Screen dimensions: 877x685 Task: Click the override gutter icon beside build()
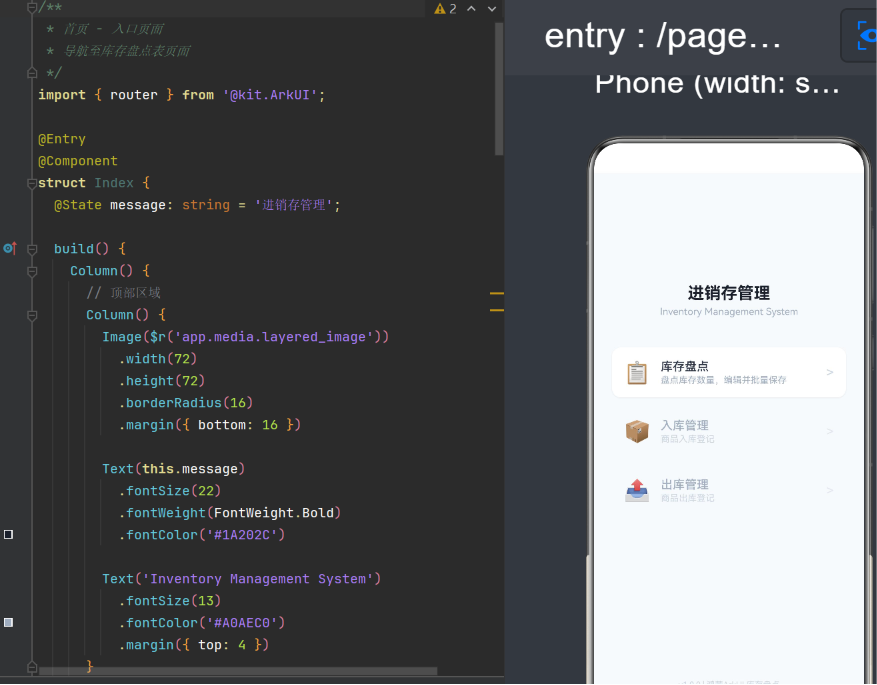click(x=10, y=248)
